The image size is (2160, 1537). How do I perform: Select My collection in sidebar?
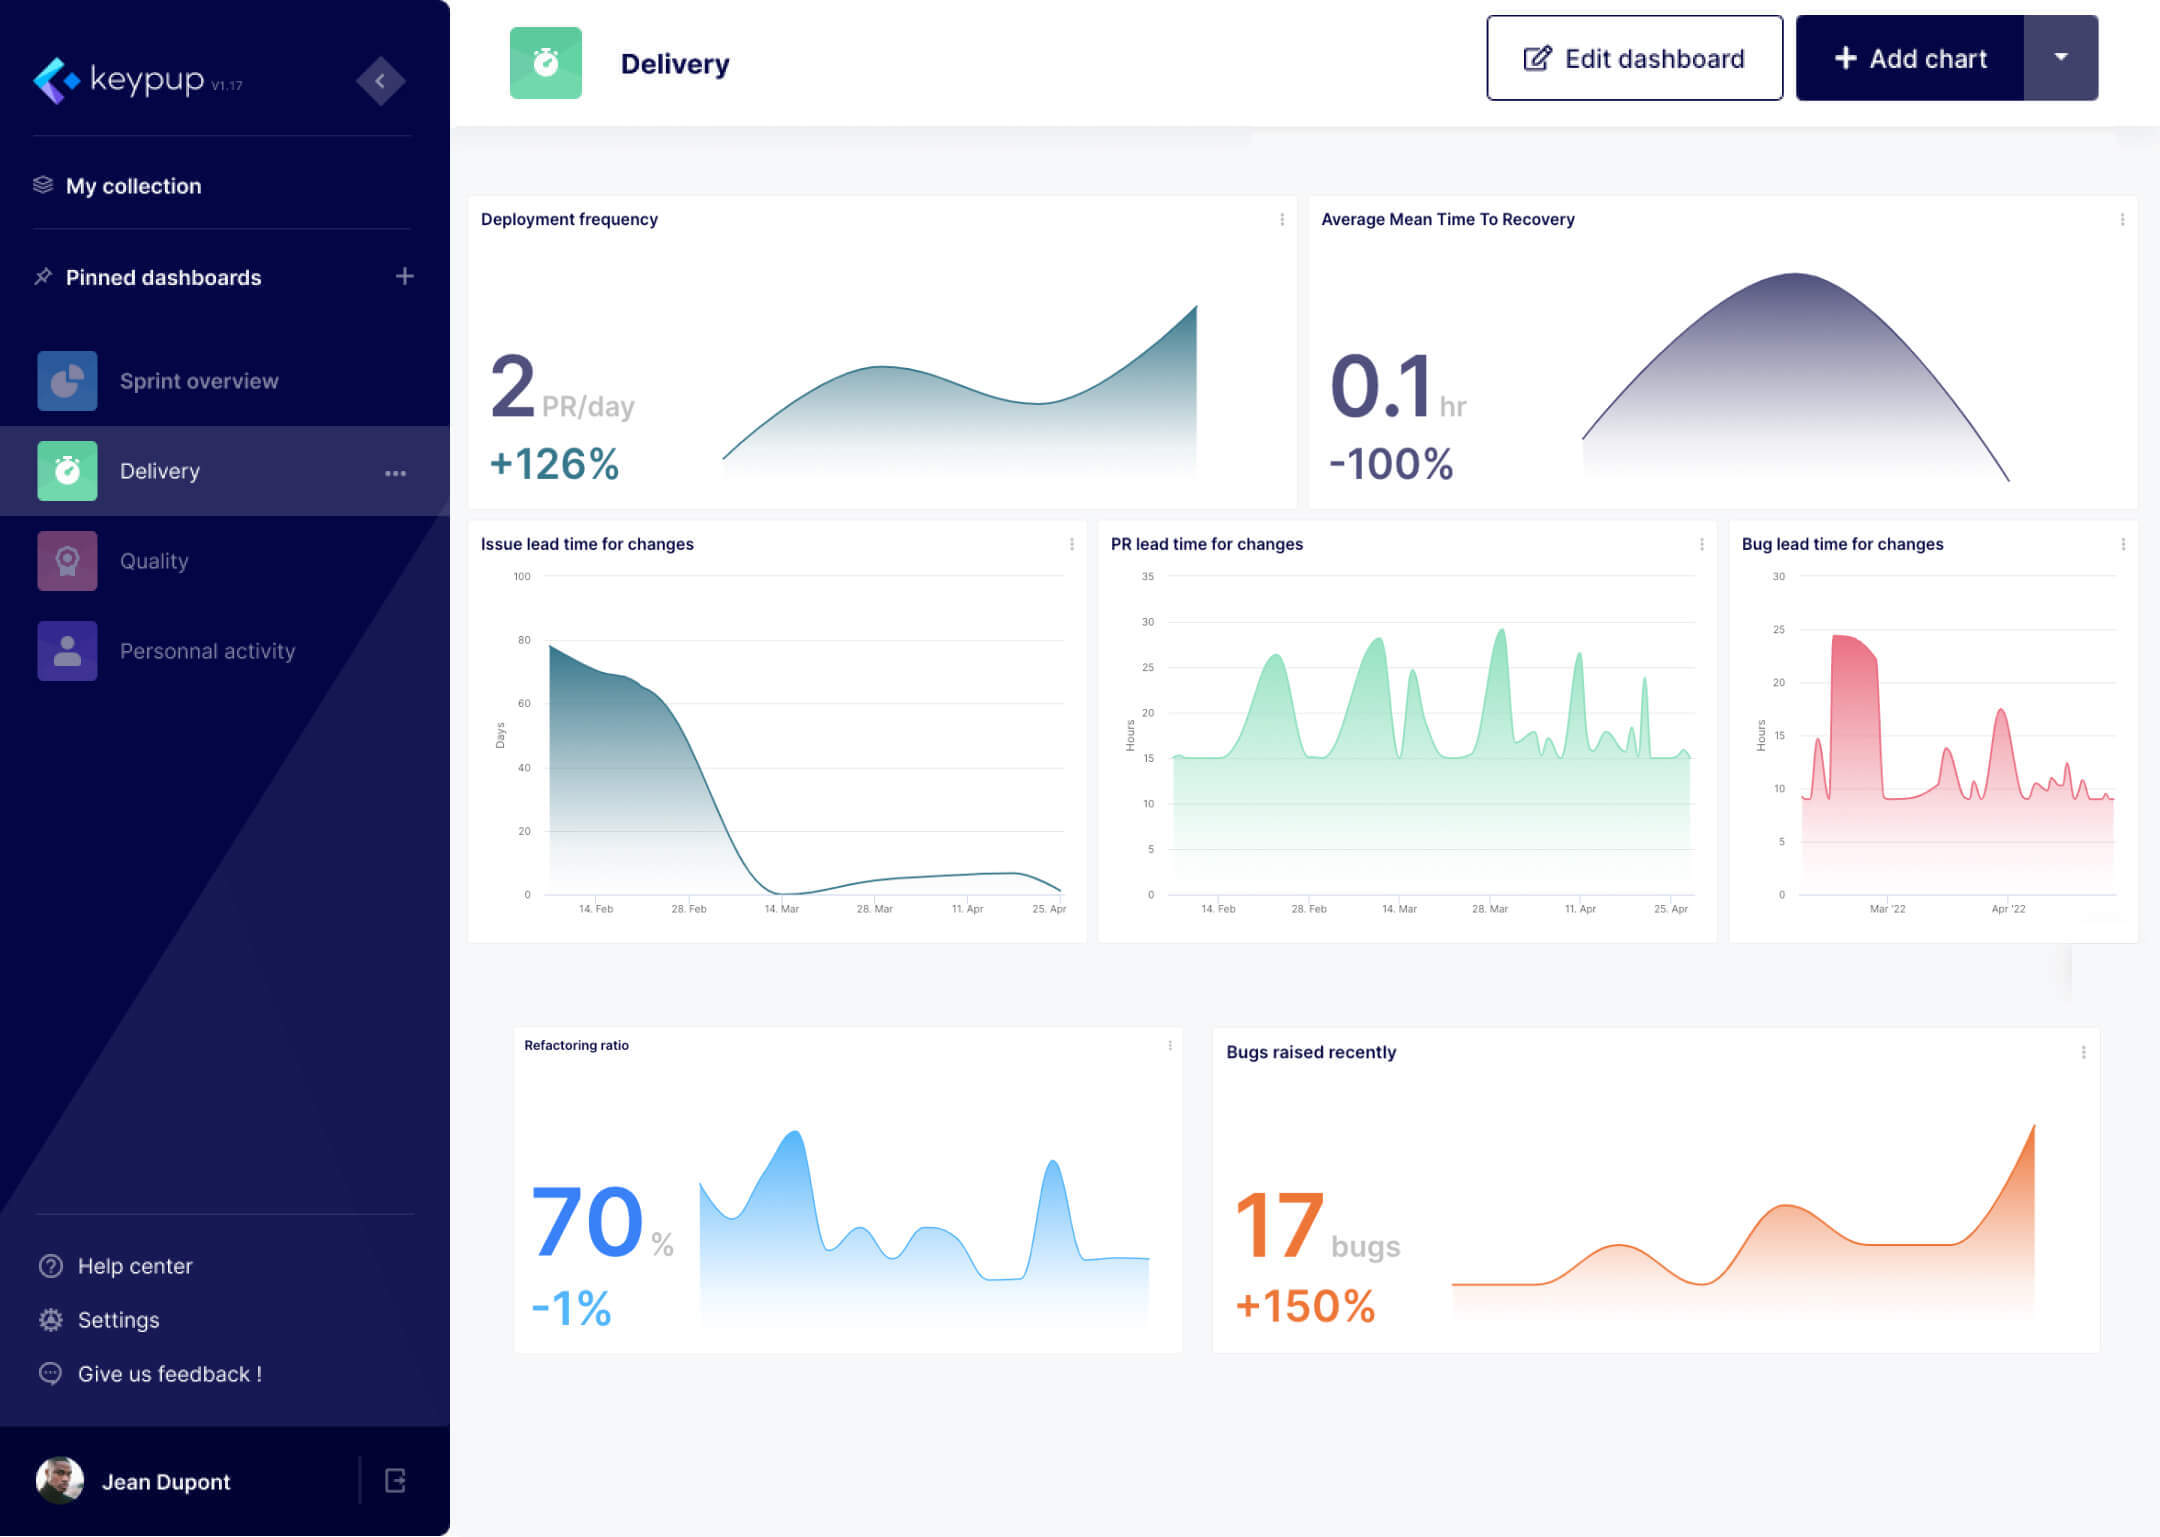click(133, 186)
